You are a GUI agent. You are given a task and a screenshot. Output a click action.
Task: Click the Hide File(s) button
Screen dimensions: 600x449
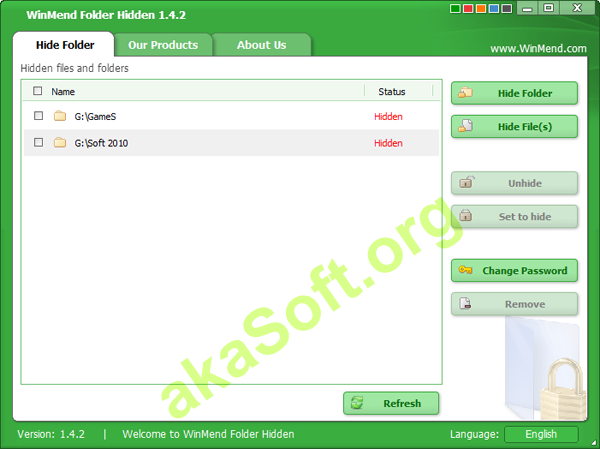tap(514, 127)
